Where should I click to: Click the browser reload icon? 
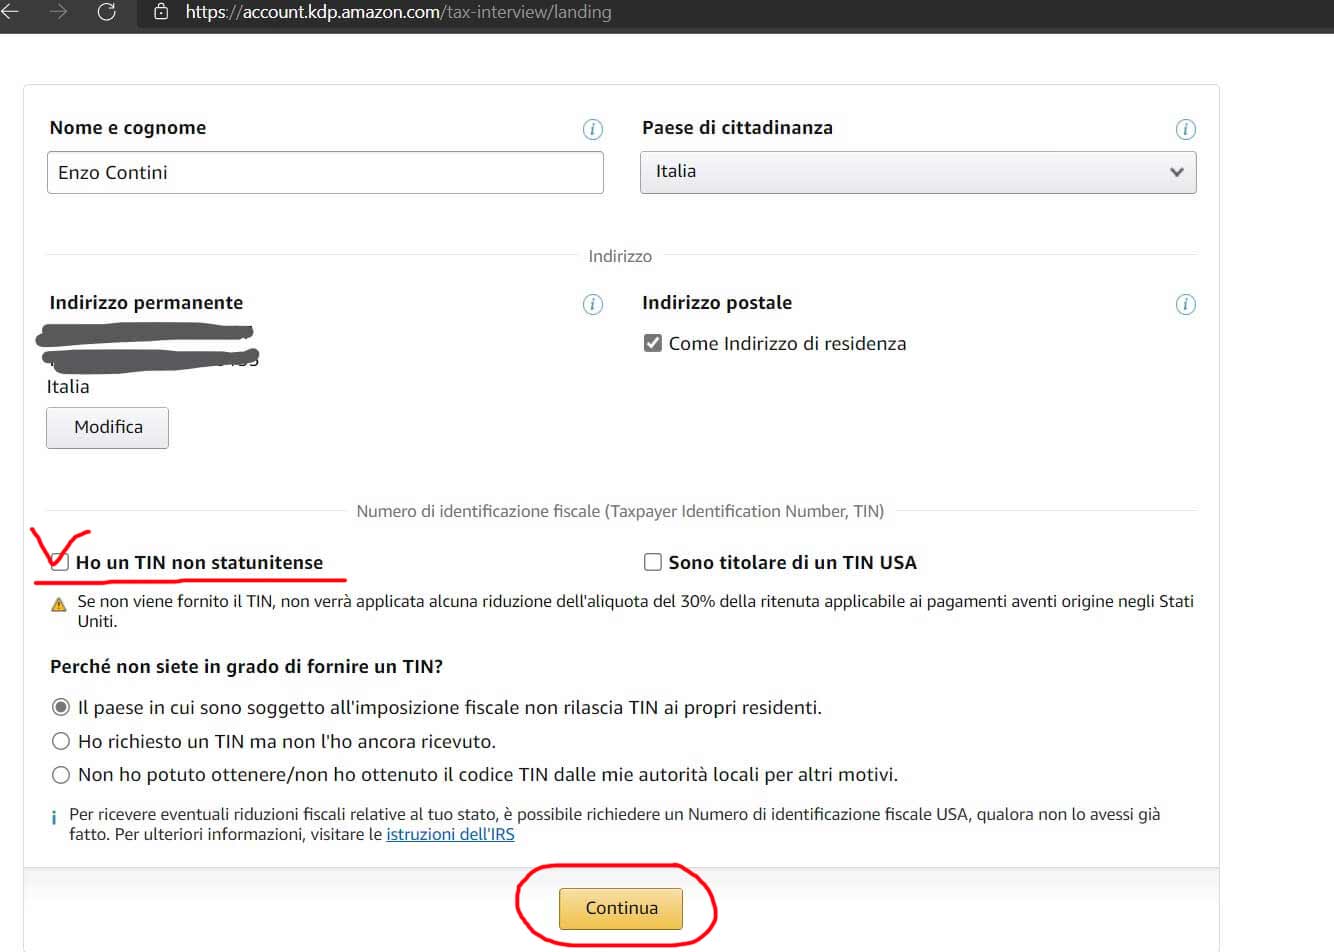[x=106, y=13]
